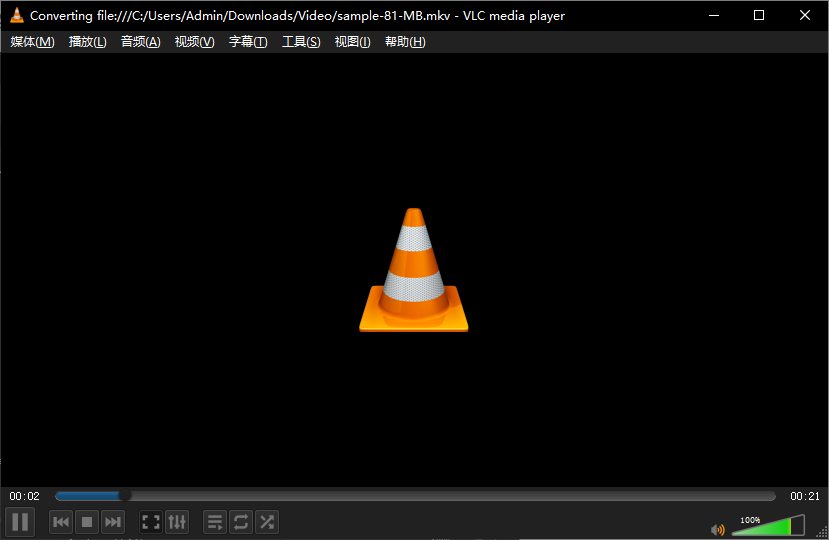Screen dimensions: 829x540
Task: Maximize the VLC window
Action: (759, 15)
